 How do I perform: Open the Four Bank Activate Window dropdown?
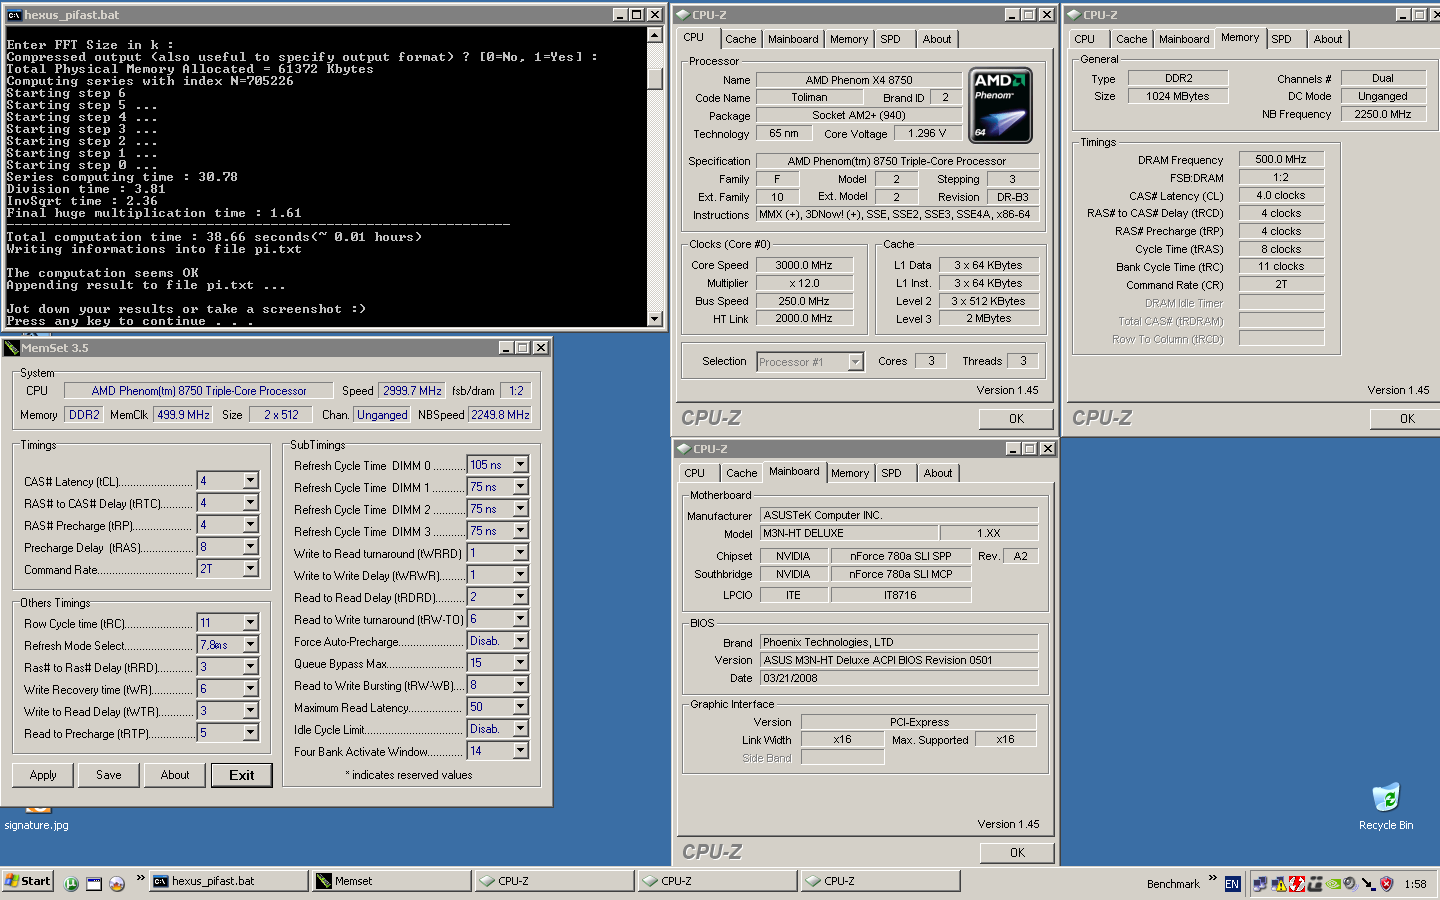(520, 751)
